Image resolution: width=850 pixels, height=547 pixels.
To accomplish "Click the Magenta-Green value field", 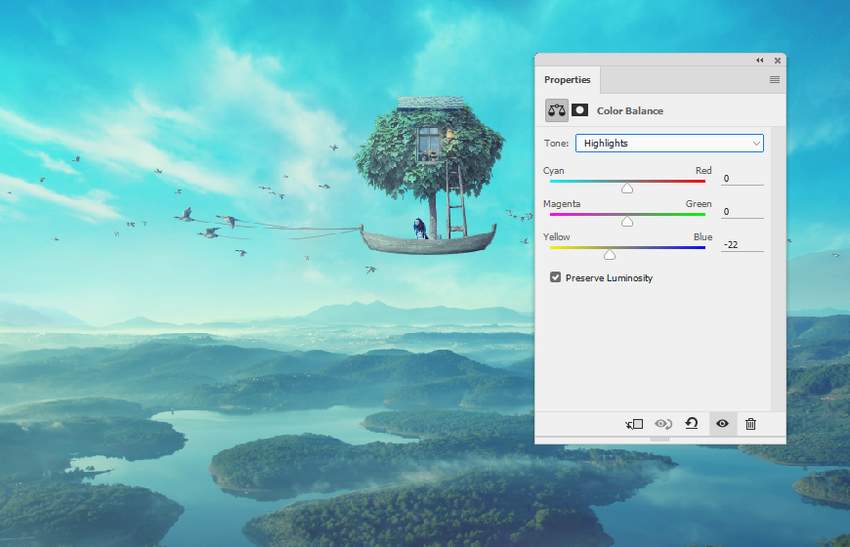I will [742, 211].
